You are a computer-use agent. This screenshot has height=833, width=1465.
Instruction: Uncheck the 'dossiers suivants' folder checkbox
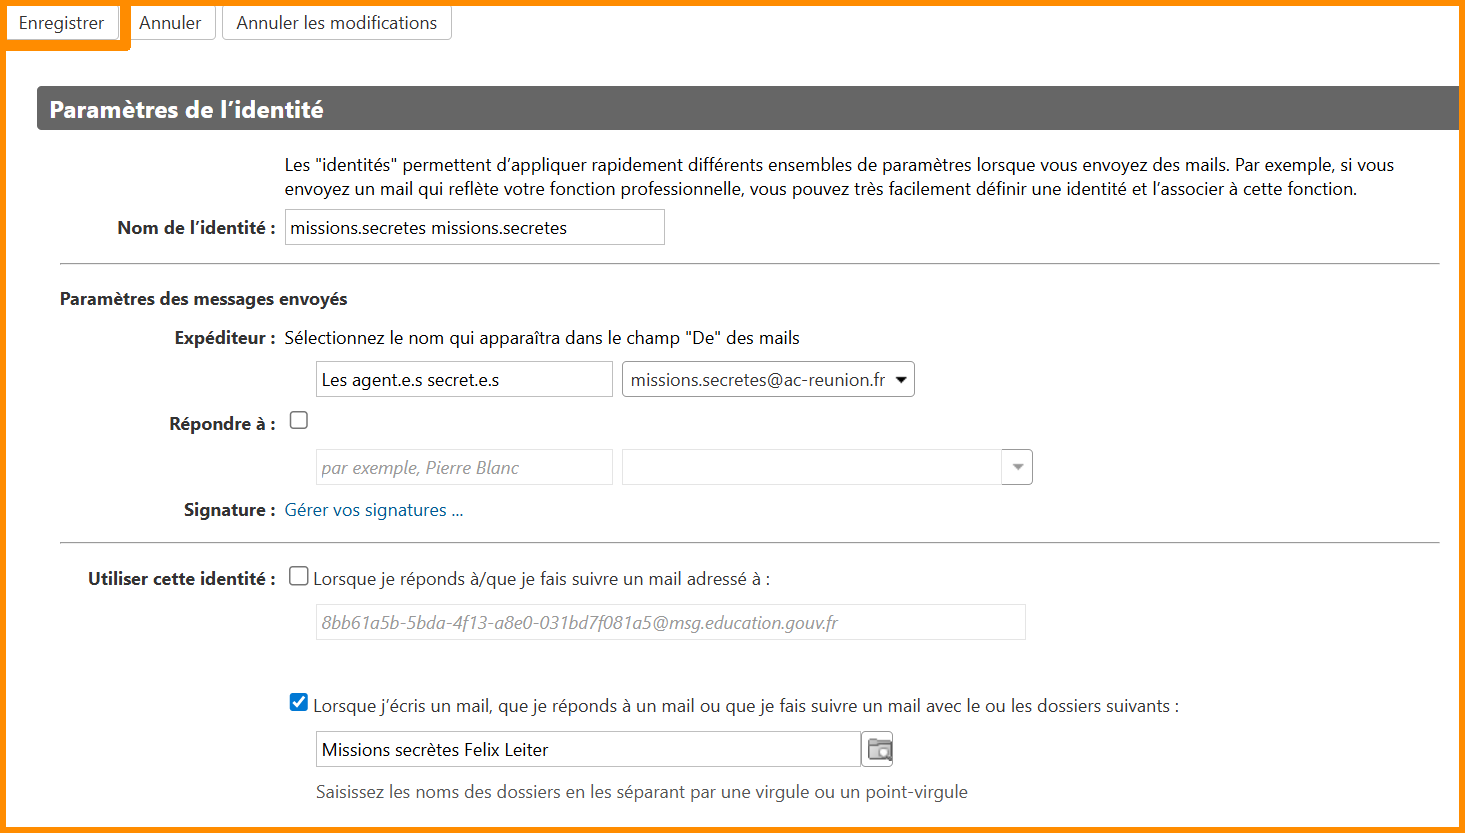(x=298, y=703)
